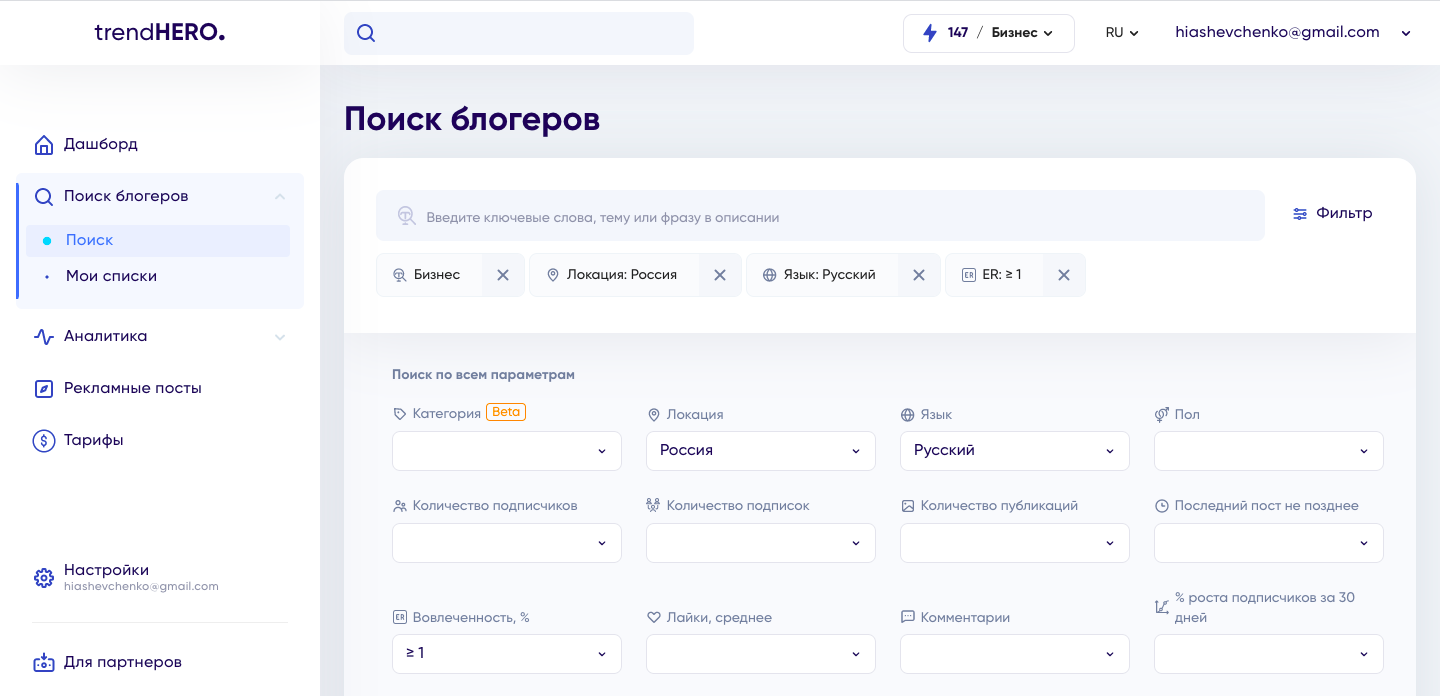Click the Для партнеров icon
The width and height of the screenshot is (1440, 696).
click(x=43, y=663)
